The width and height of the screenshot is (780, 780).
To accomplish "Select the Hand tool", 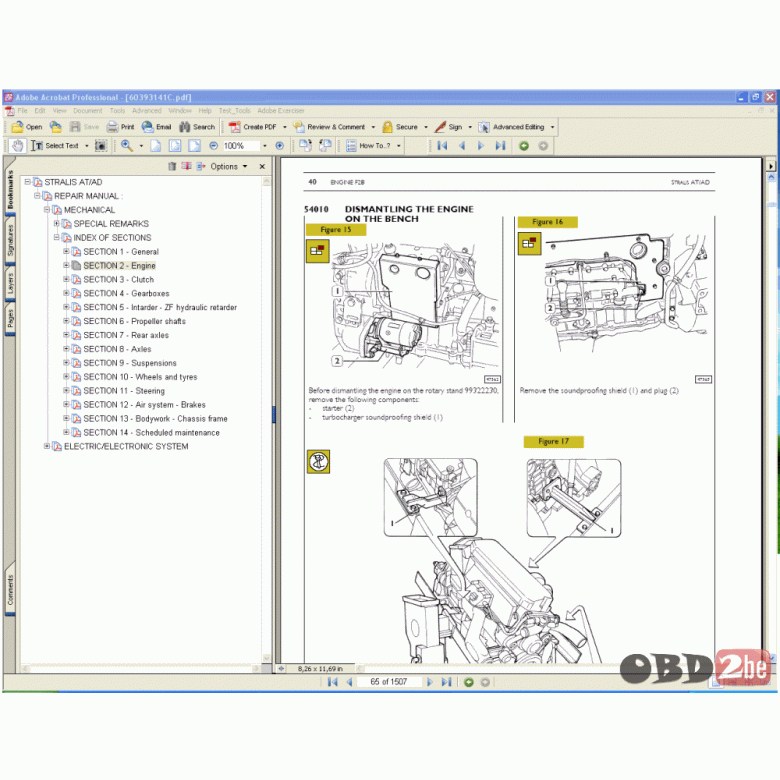I will tap(18, 146).
